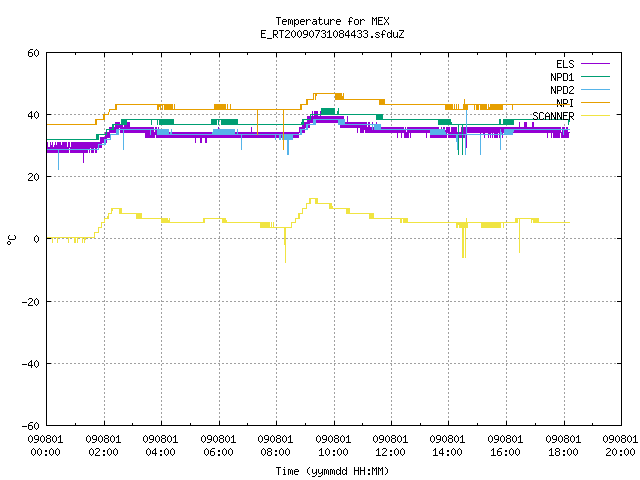Select the 20:00 time tick label
This screenshot has width=640, height=480.
click(x=620, y=452)
